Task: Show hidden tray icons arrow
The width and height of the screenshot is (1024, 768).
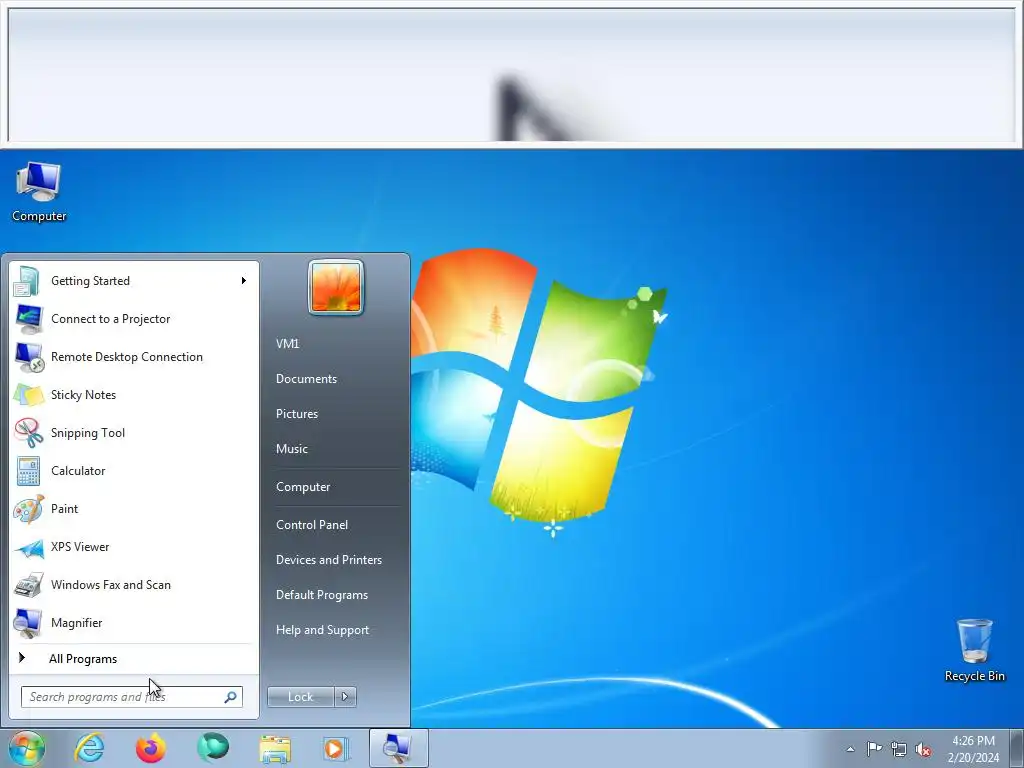Action: click(850, 749)
